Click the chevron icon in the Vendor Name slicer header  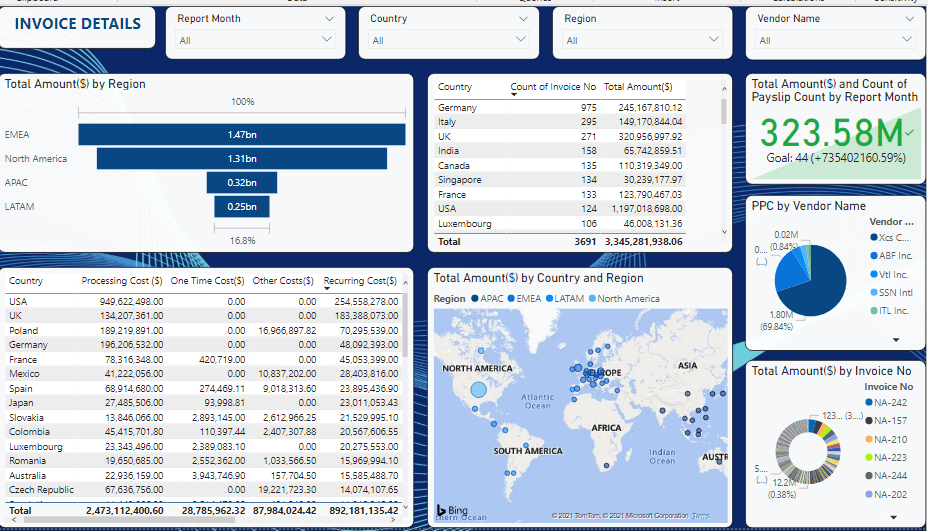[x=908, y=19]
